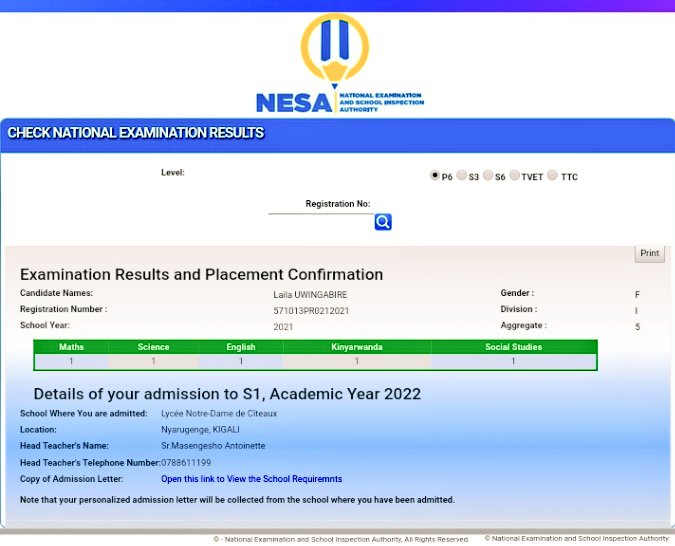675x546 pixels.
Task: Click the Aggregate value 5
Action: coord(637,327)
